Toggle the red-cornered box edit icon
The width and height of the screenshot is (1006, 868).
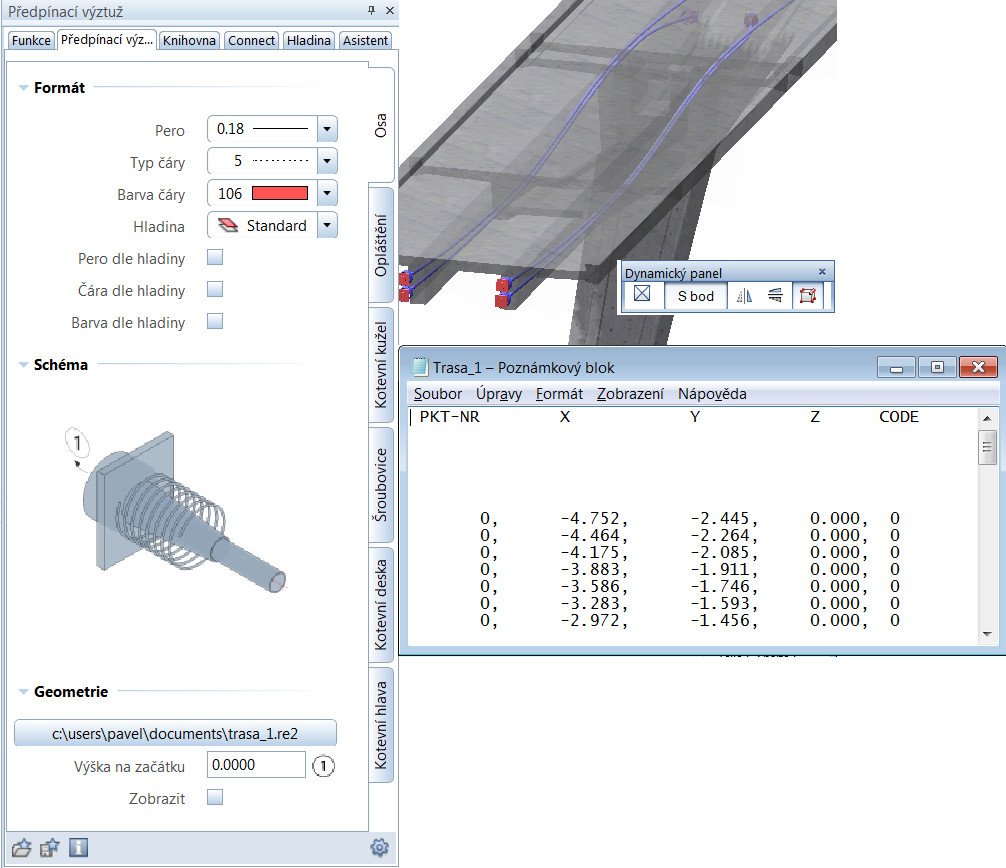coord(808,295)
